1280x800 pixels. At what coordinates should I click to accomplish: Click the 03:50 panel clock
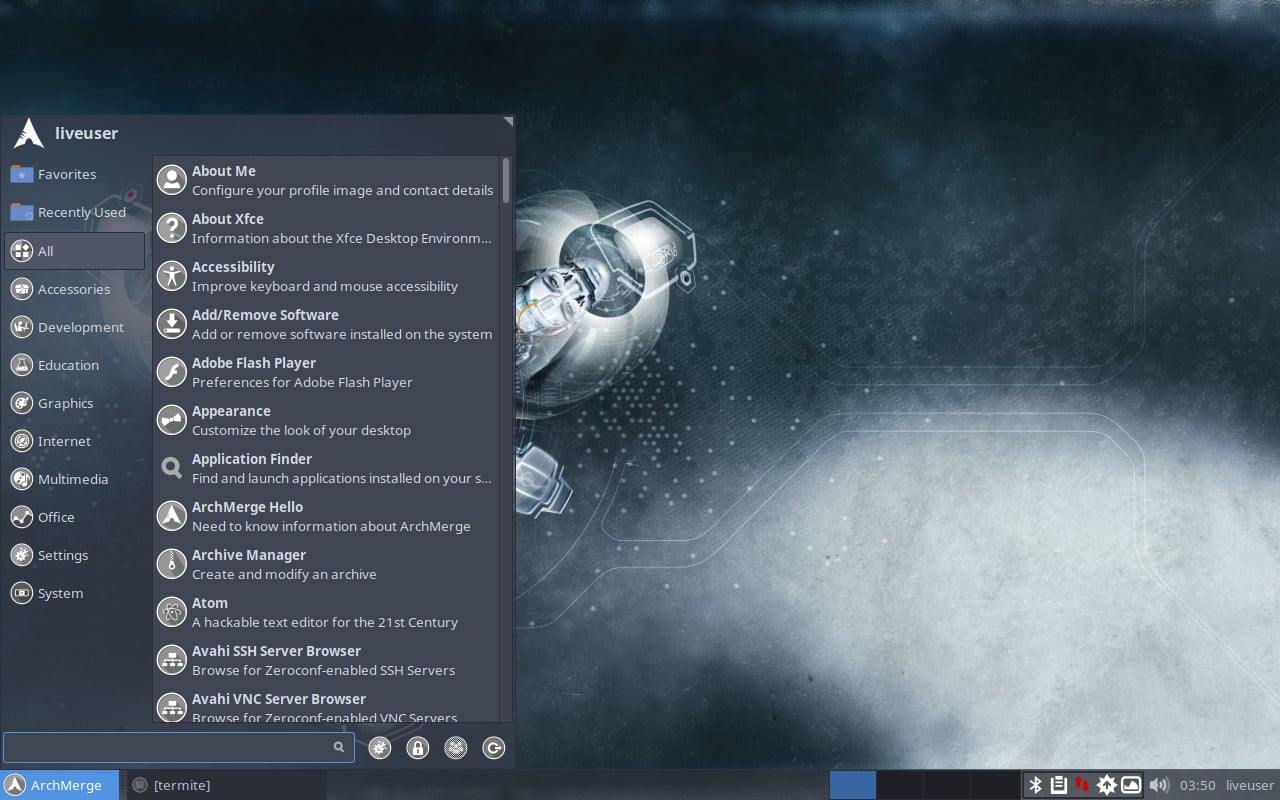[x=1197, y=785]
